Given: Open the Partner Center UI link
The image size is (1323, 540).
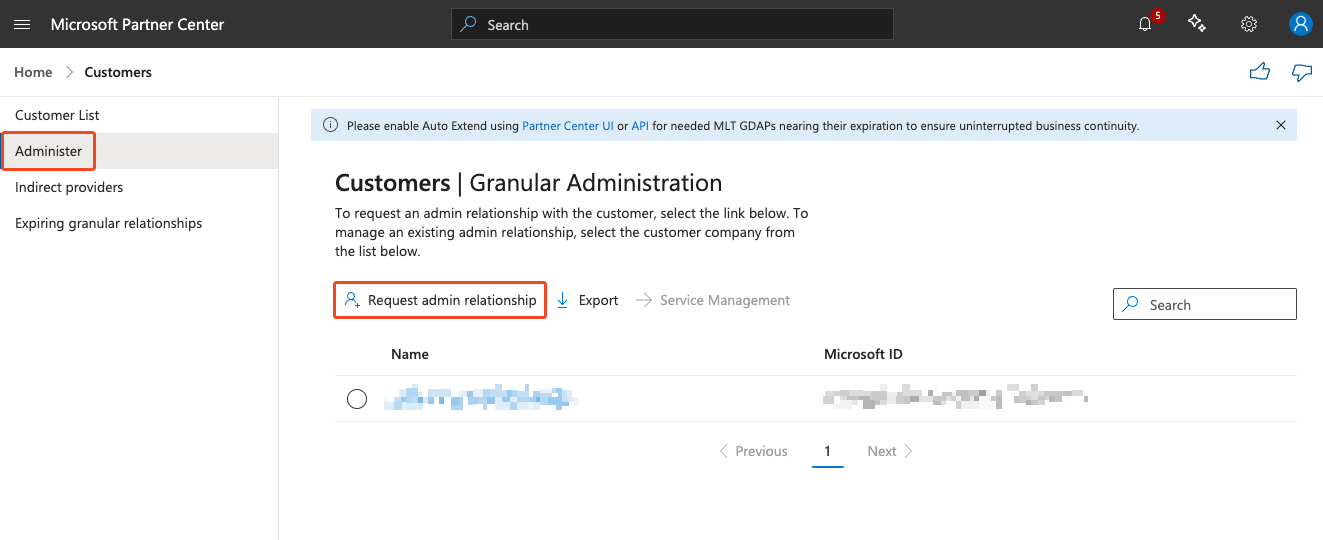Looking at the screenshot, I should [x=568, y=126].
